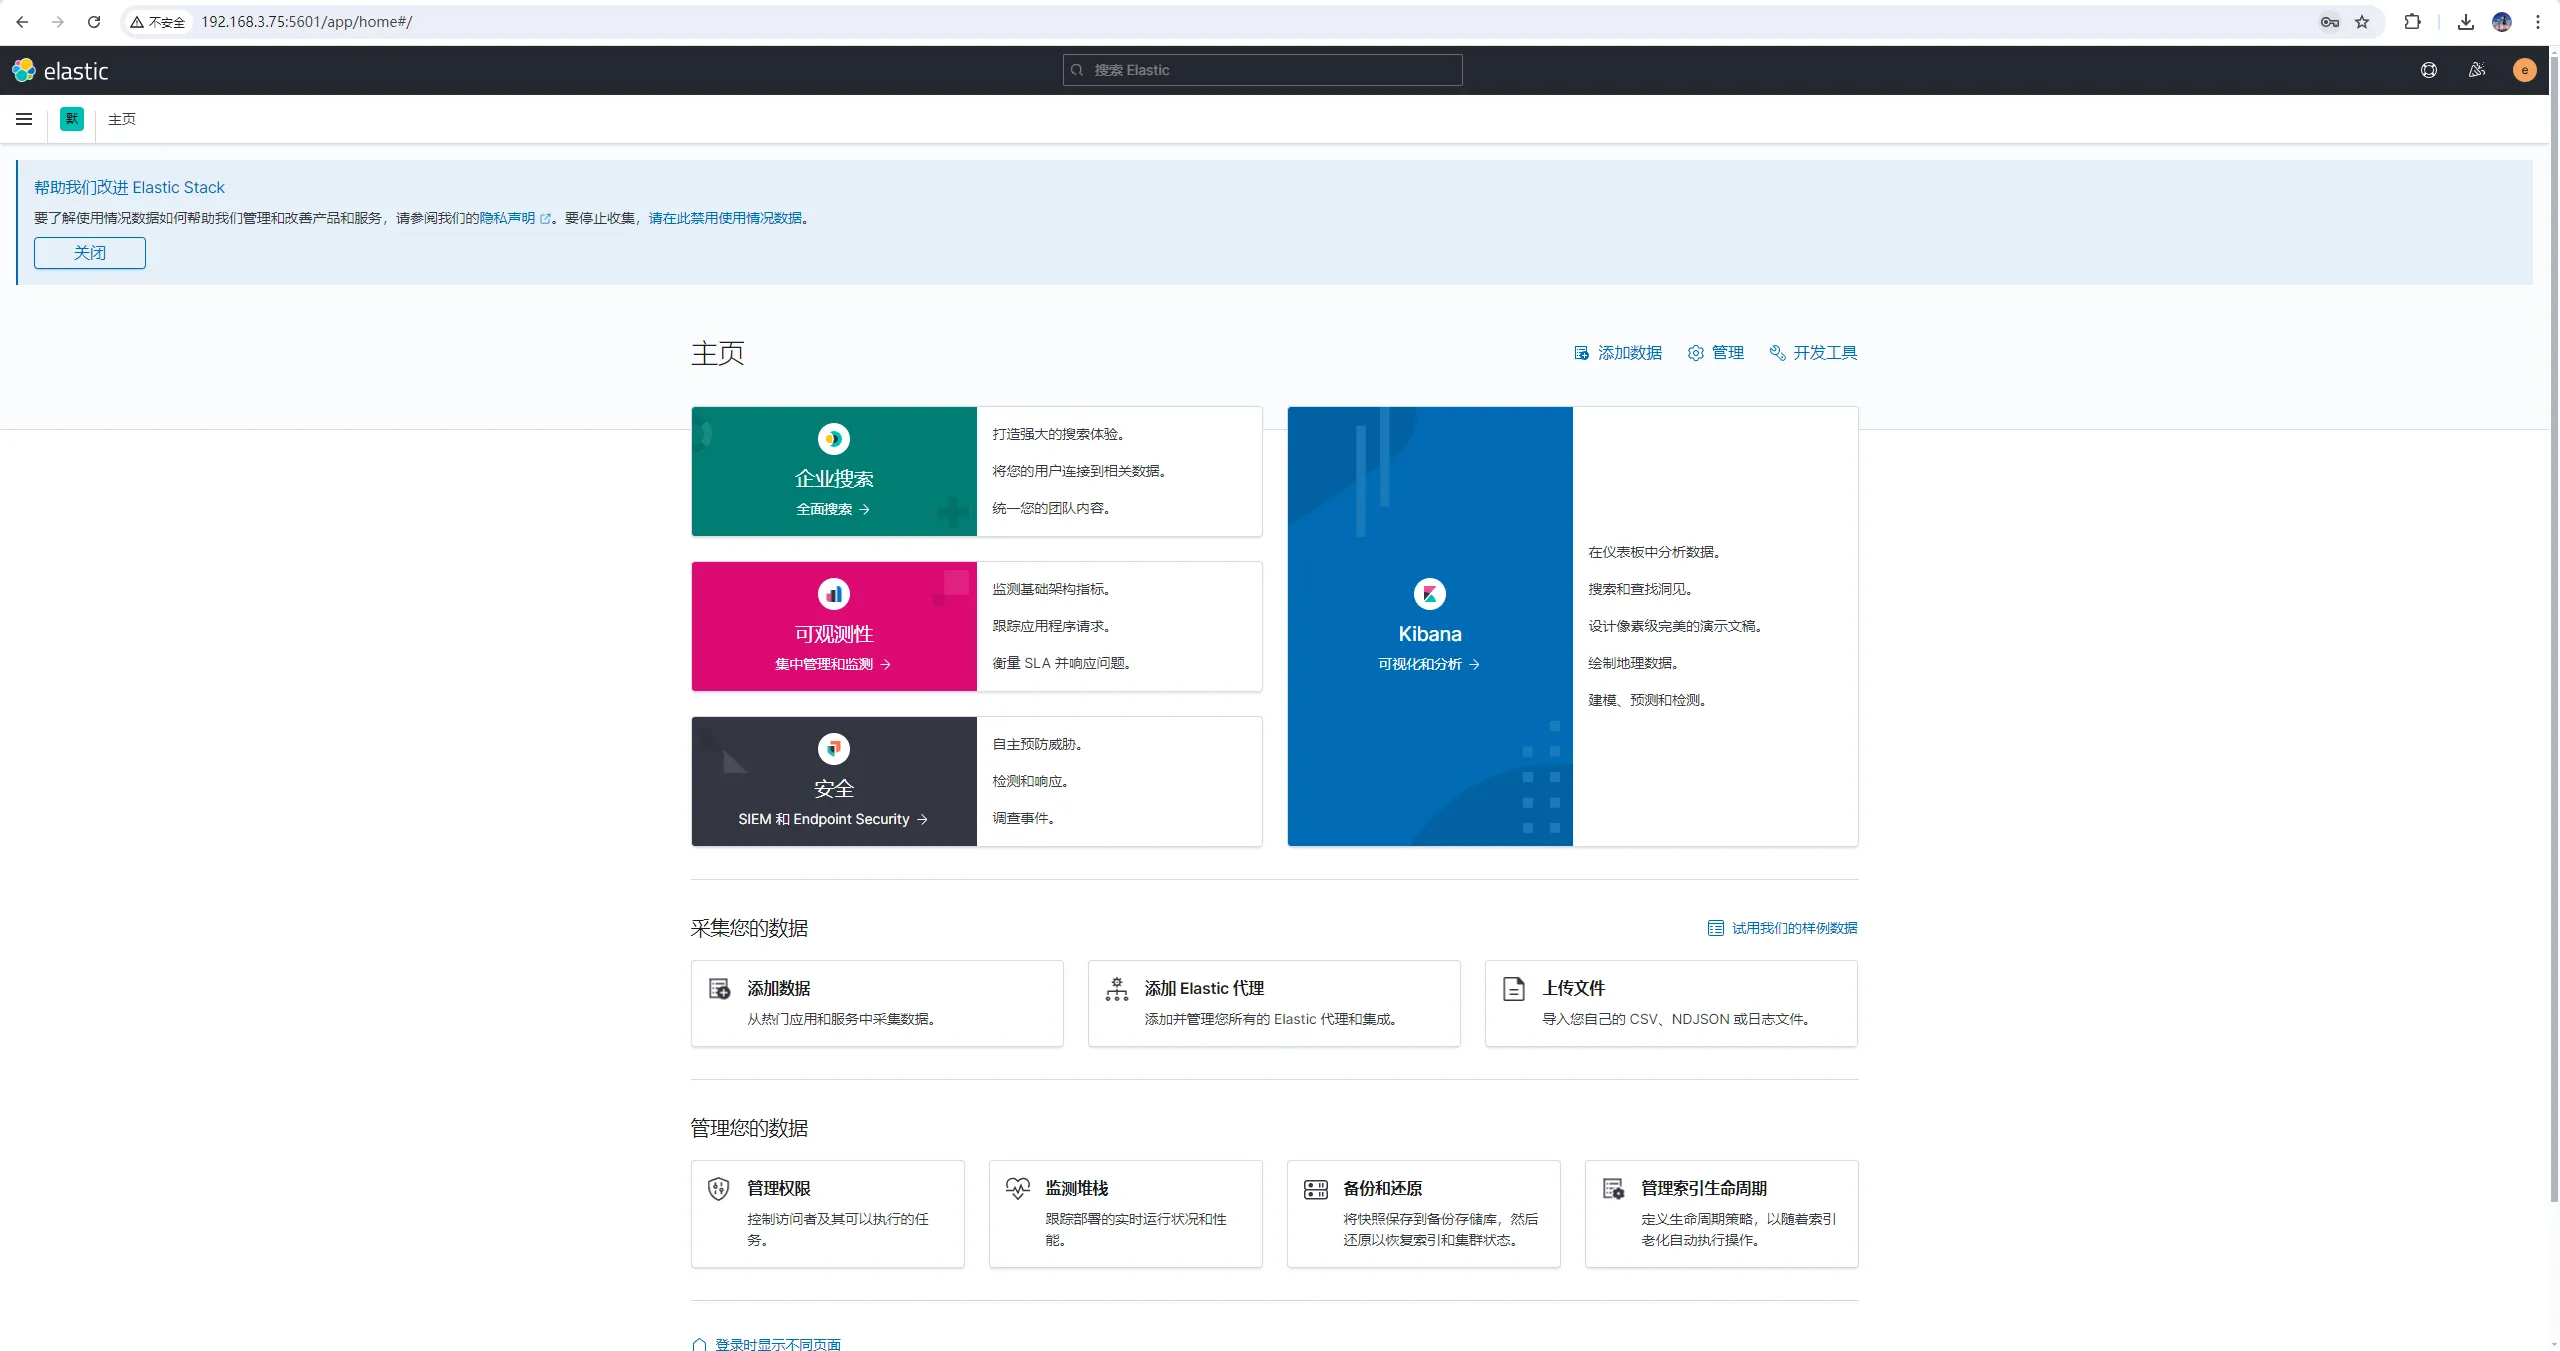Click the 管理您的数据 section heading

tap(749, 1128)
